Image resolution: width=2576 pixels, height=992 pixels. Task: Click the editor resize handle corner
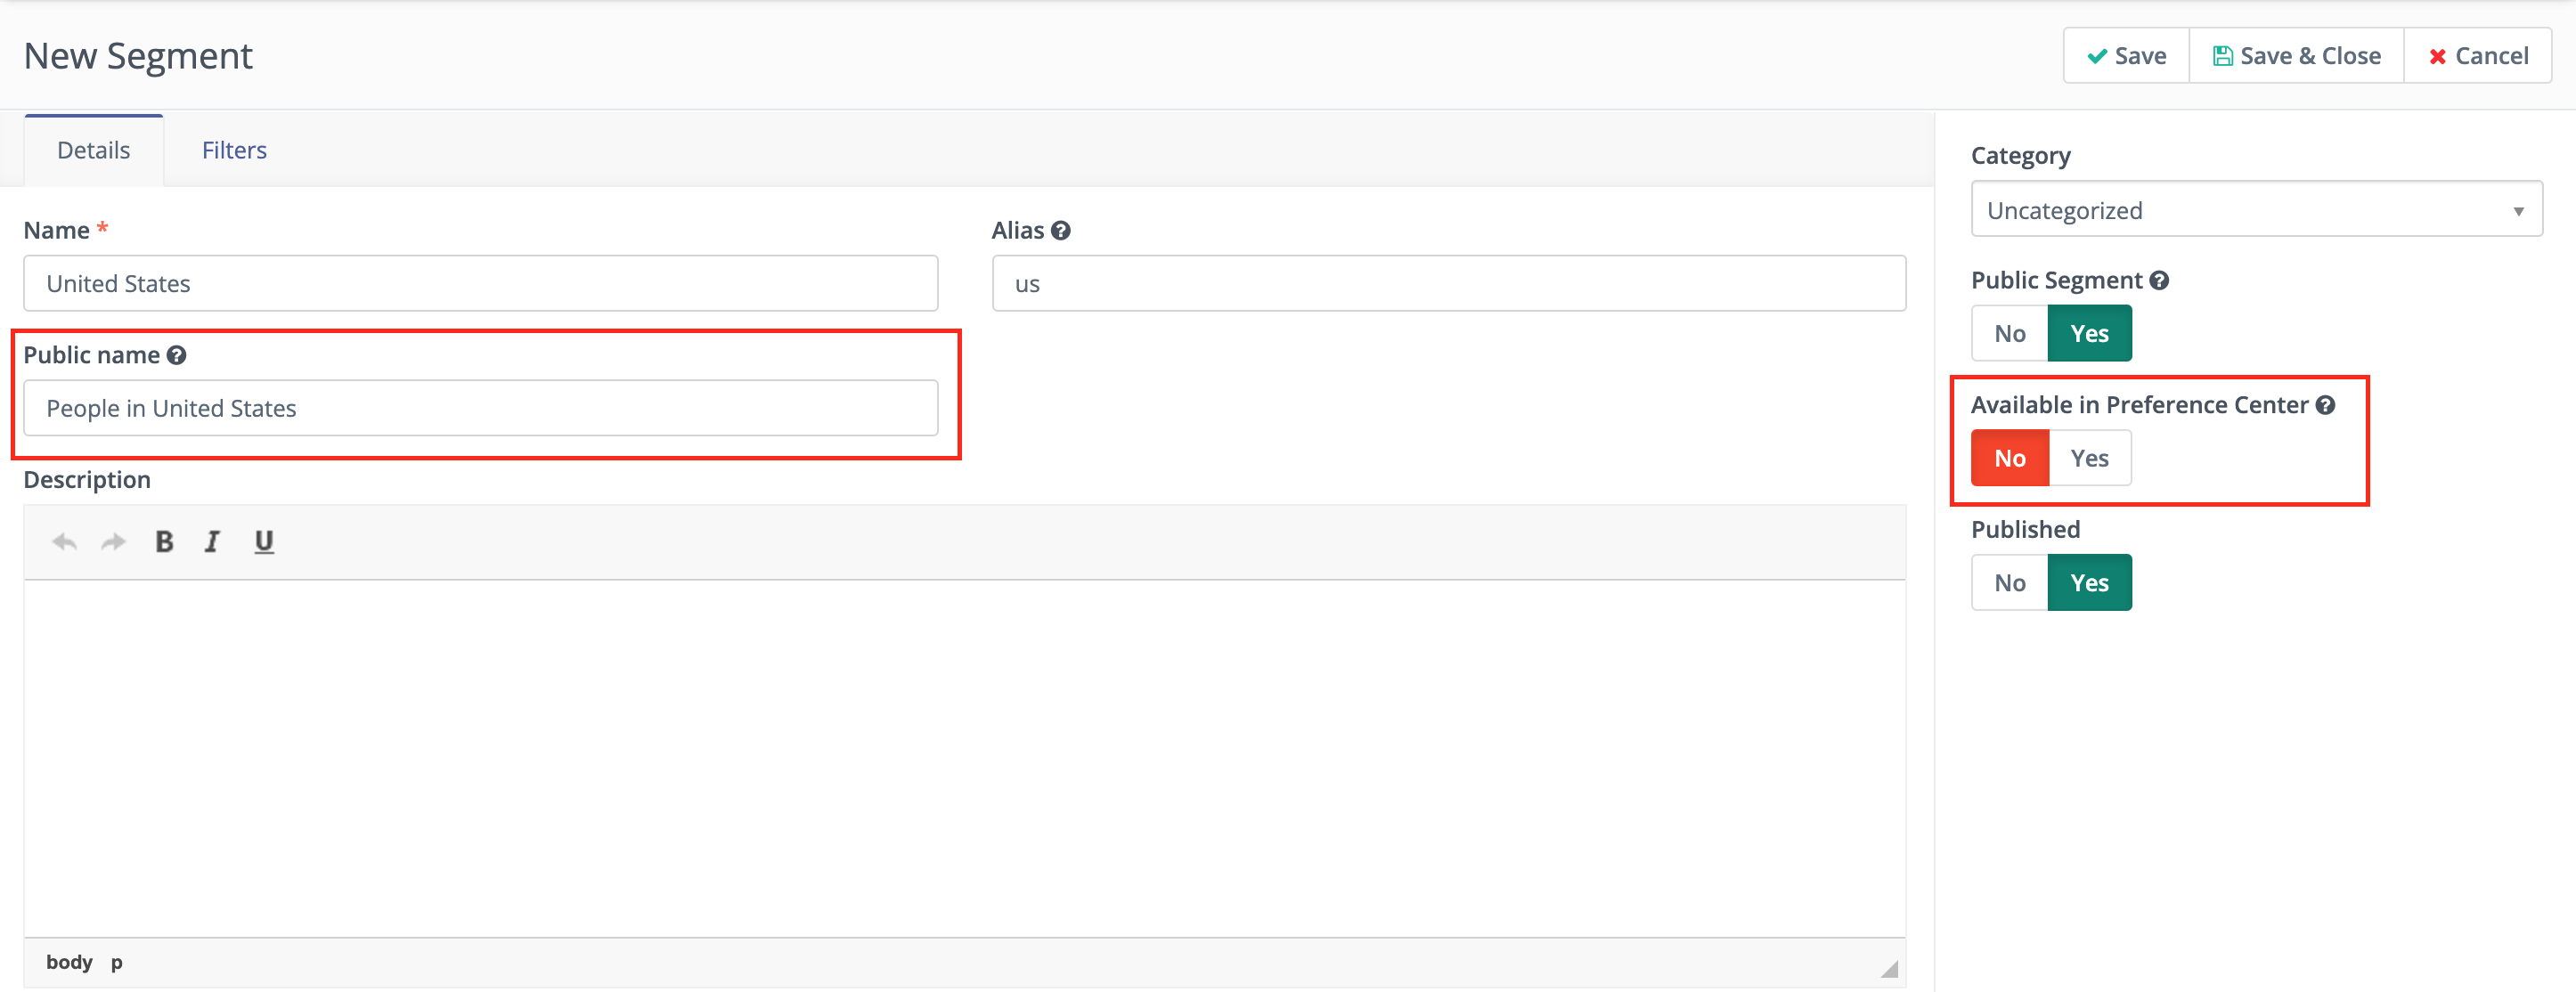click(x=1889, y=968)
